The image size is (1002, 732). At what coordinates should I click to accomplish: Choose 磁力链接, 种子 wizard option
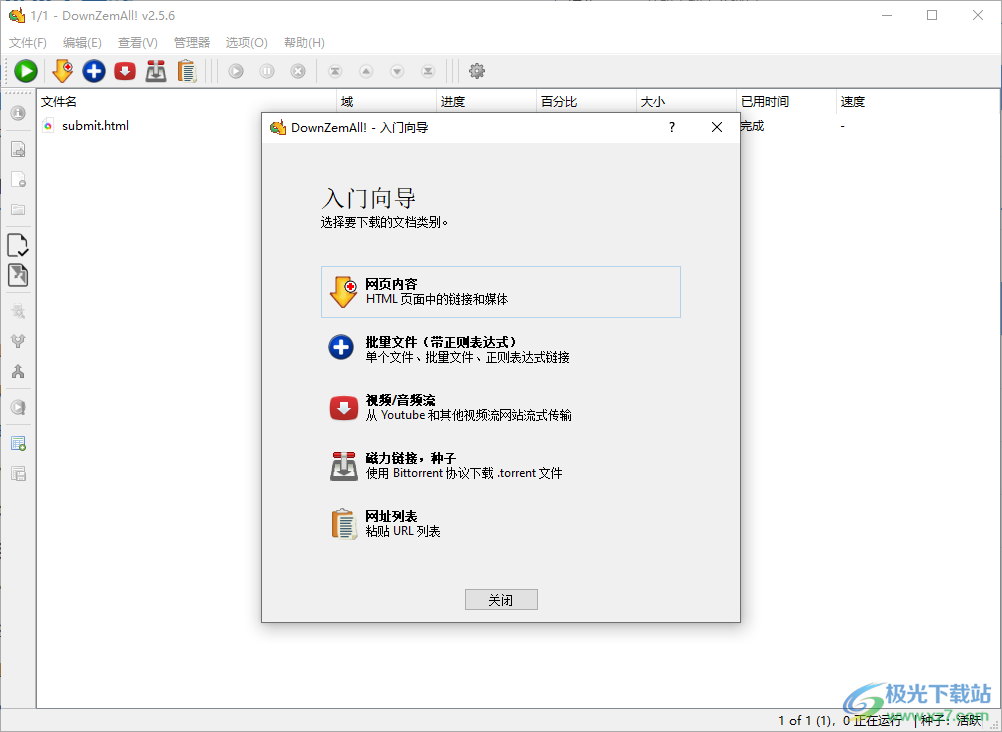tap(500, 465)
